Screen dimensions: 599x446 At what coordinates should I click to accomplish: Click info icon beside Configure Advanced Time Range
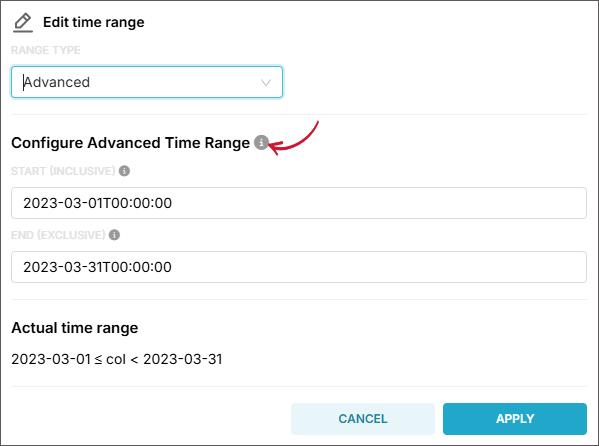point(261,143)
